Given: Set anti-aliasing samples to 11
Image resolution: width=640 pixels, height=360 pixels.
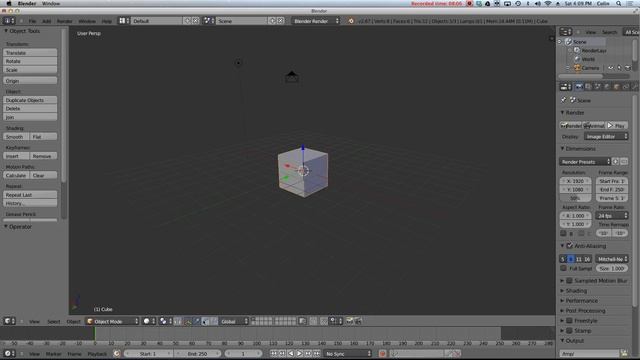Looking at the screenshot, I should pos(579,259).
